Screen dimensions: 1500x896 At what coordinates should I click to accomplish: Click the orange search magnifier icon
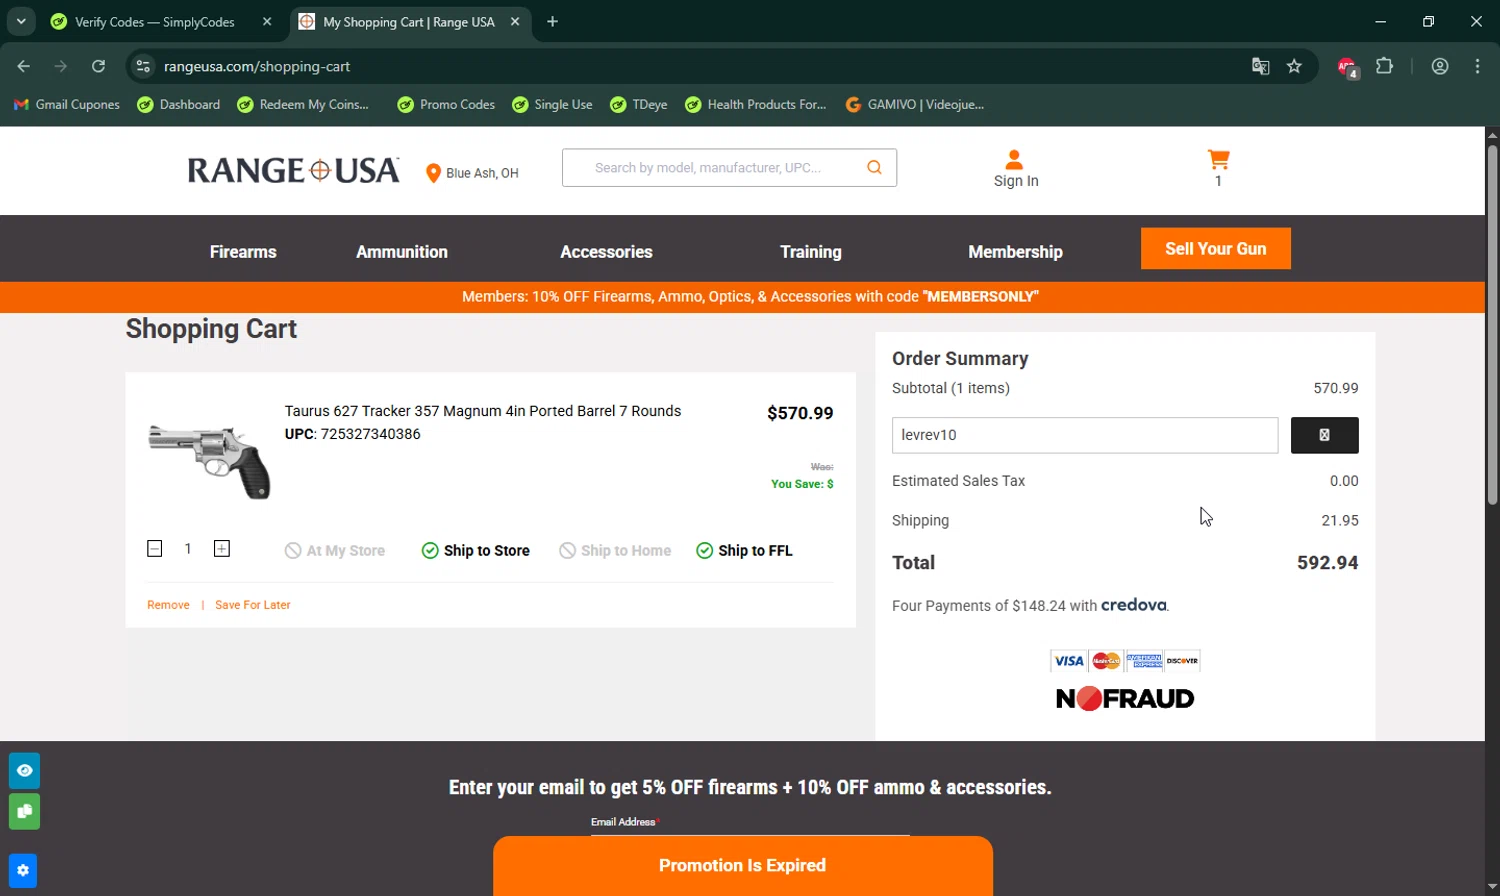[874, 168]
